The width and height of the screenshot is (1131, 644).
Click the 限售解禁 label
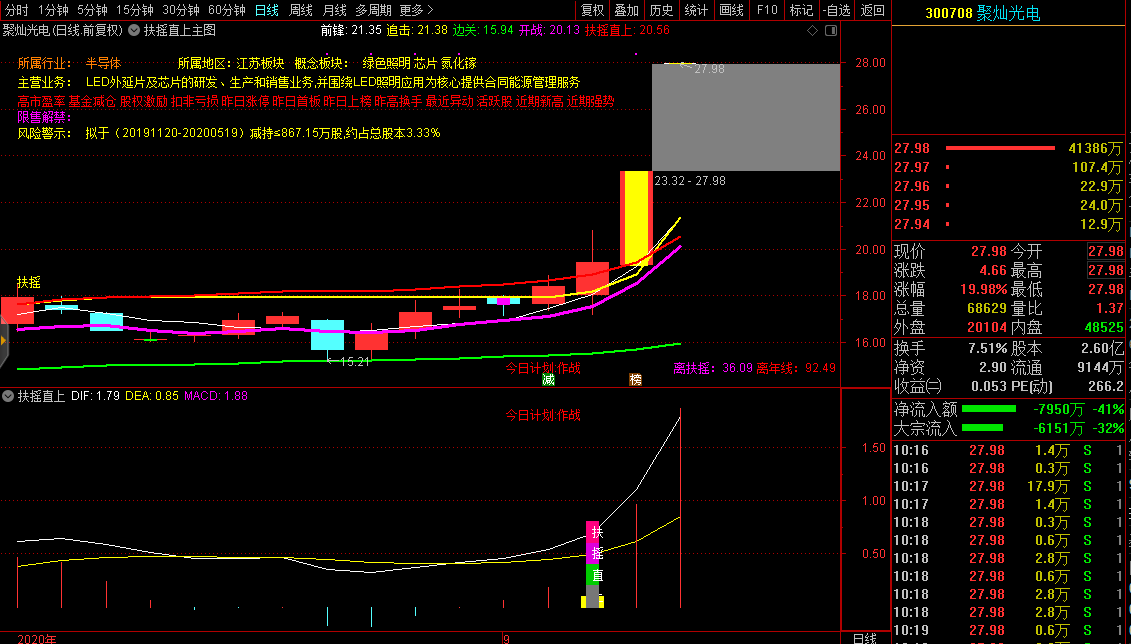tap(45, 117)
